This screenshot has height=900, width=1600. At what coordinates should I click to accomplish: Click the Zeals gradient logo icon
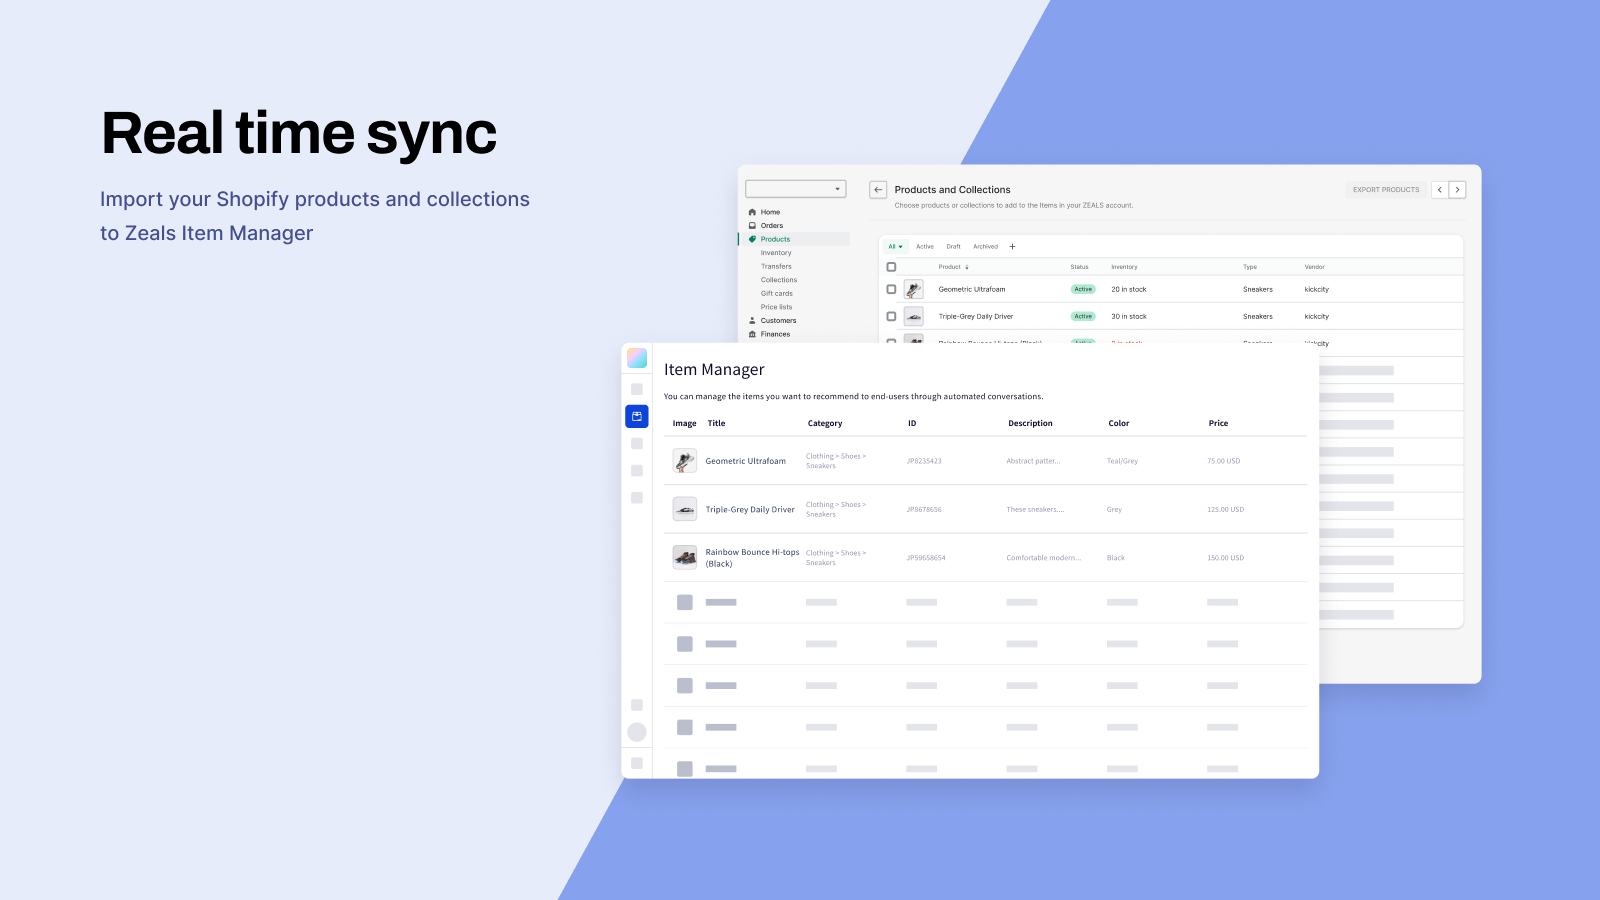coord(637,358)
